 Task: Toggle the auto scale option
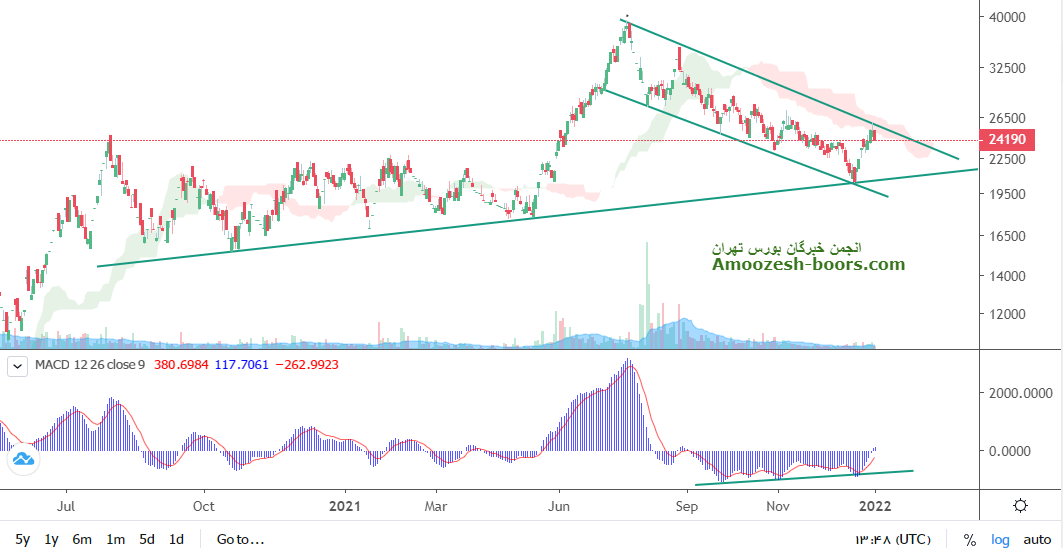pyautogui.click(x=1037, y=539)
